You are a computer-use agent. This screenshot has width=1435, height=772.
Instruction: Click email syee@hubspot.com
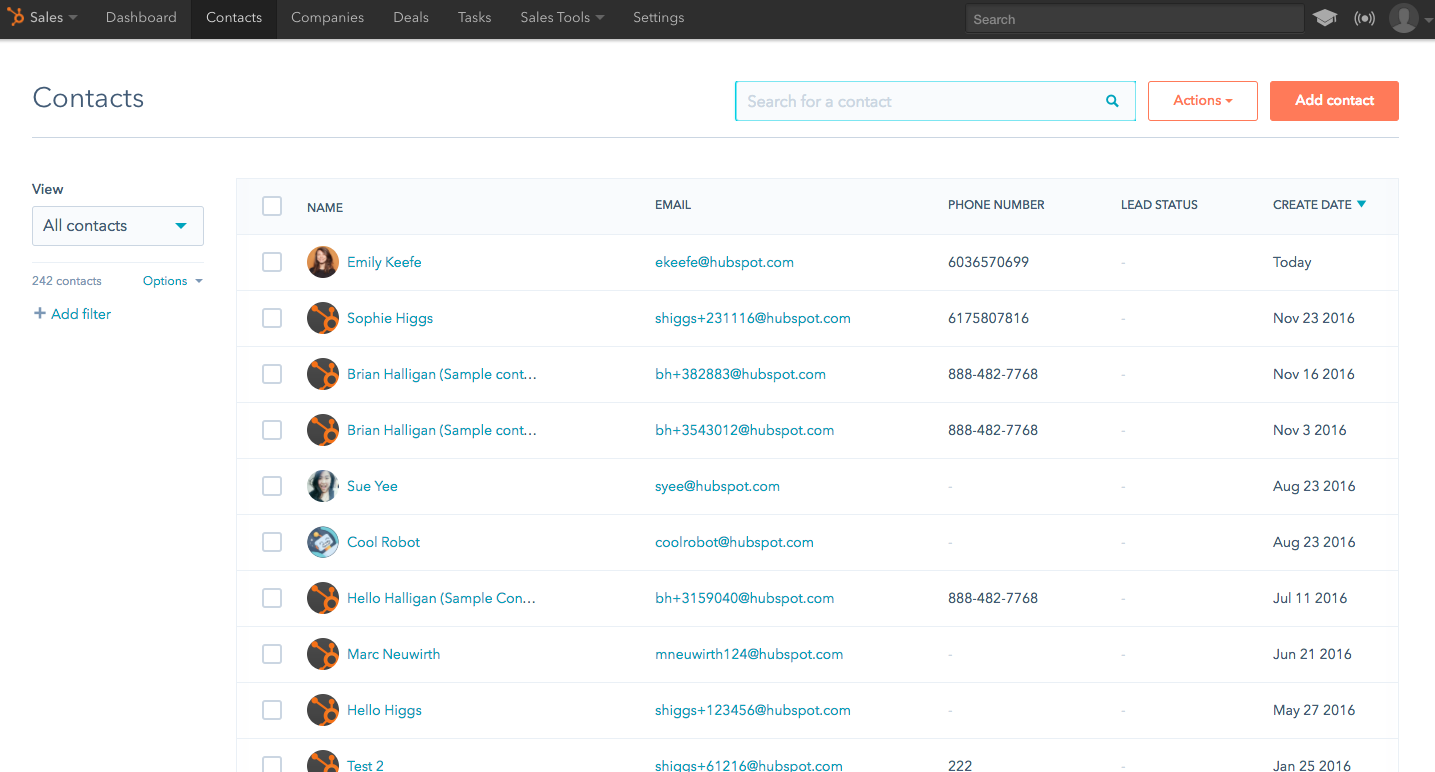point(717,486)
